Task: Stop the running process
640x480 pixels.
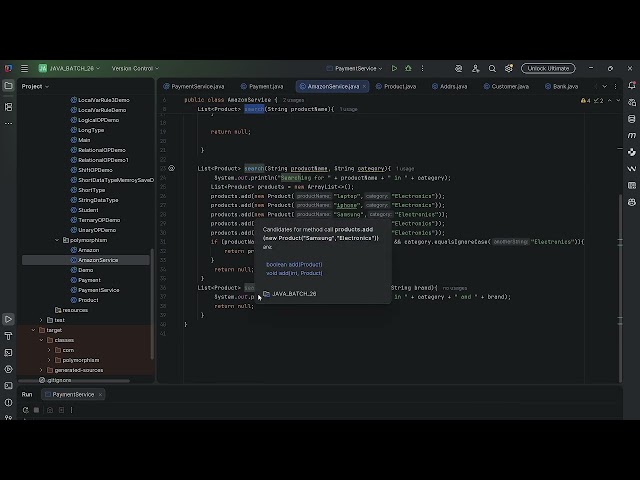Action: coord(36,410)
